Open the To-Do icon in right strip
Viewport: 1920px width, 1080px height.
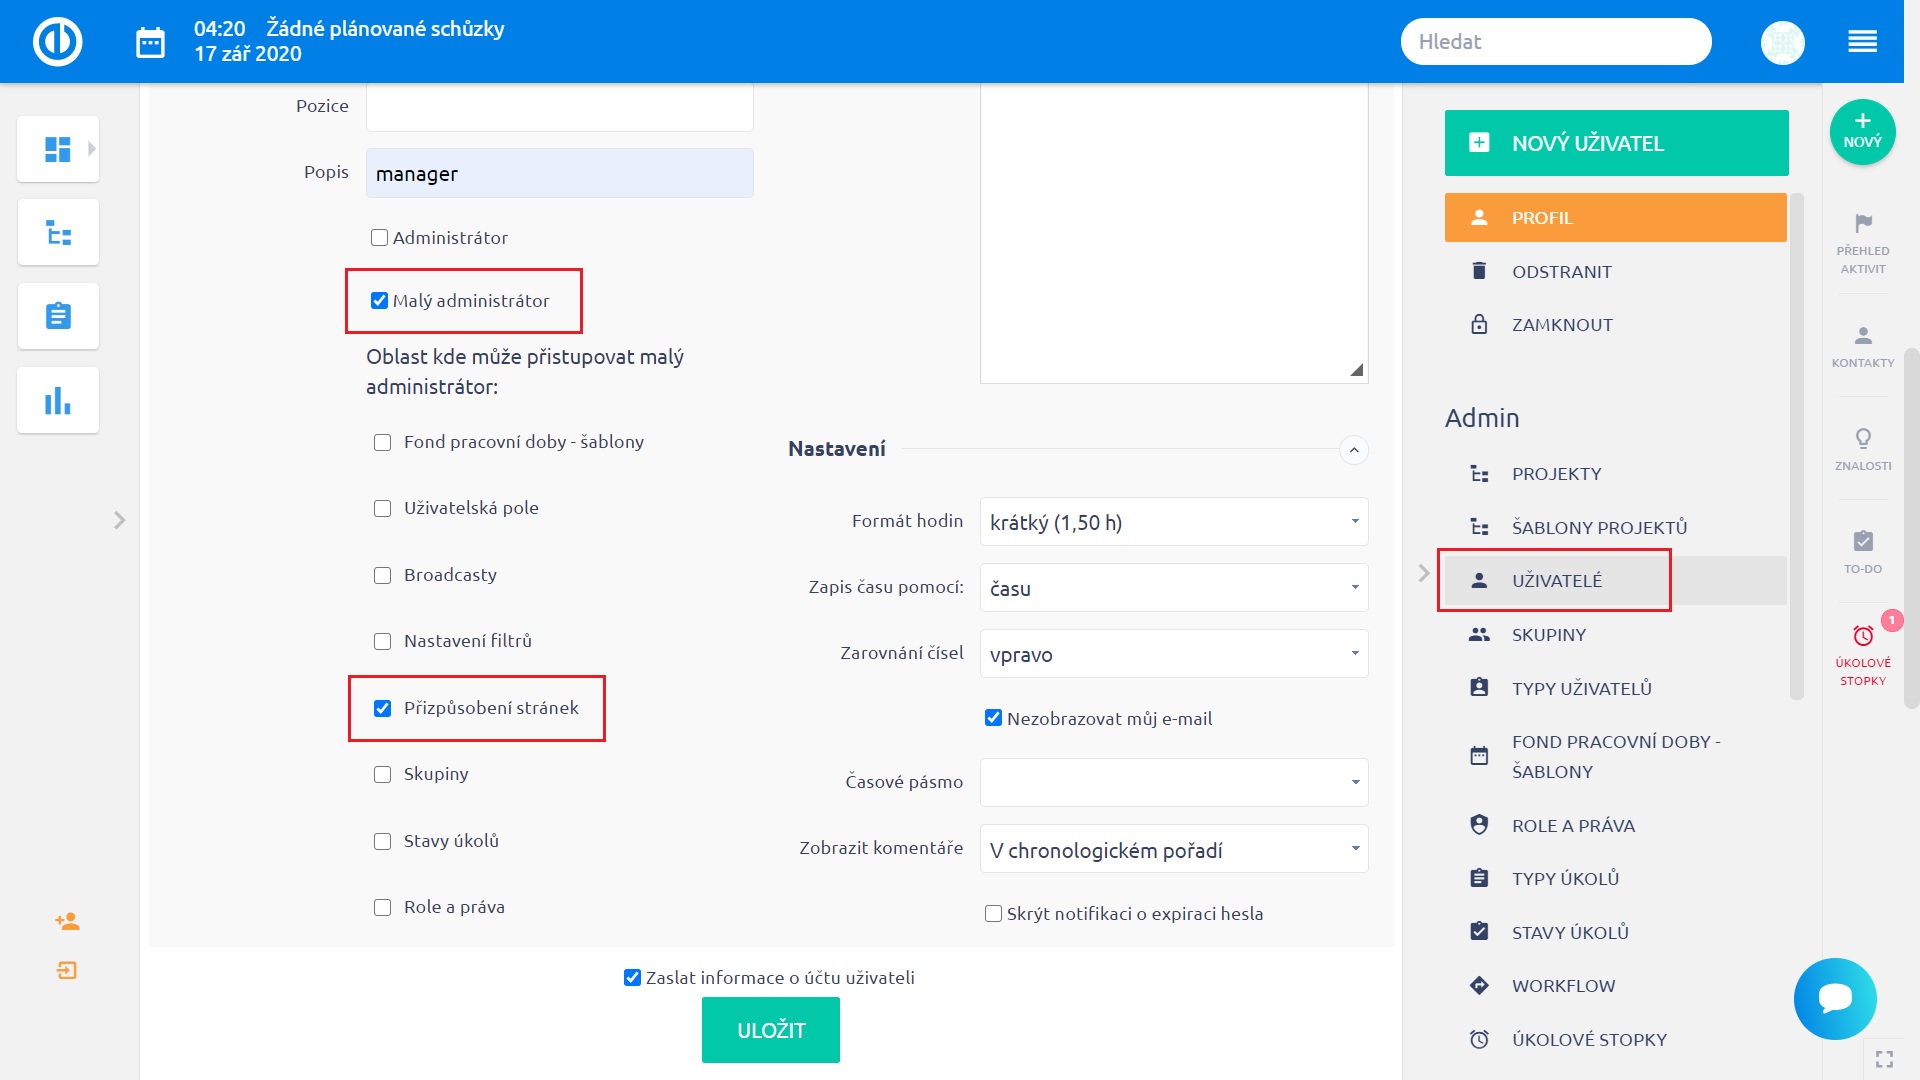click(1862, 542)
